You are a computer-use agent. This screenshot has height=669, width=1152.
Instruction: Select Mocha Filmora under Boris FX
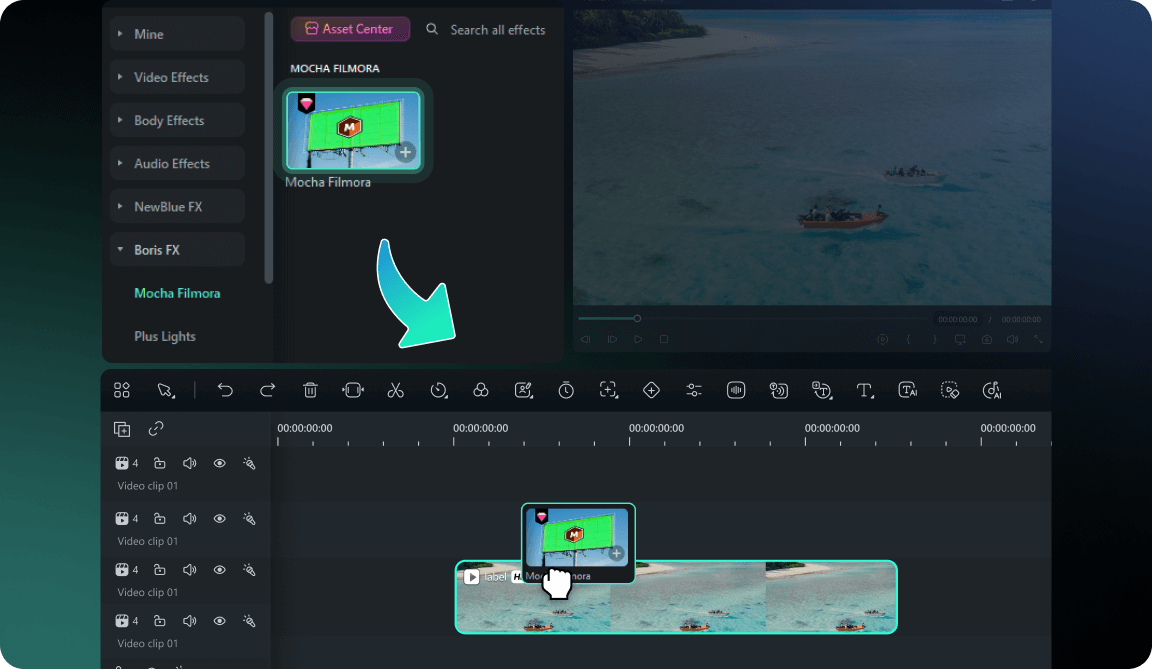click(177, 293)
